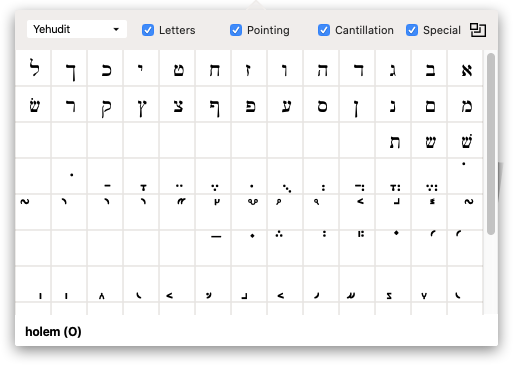
Task: Click the vertical scrollbar of the character grid
Action: pyautogui.click(x=490, y=143)
